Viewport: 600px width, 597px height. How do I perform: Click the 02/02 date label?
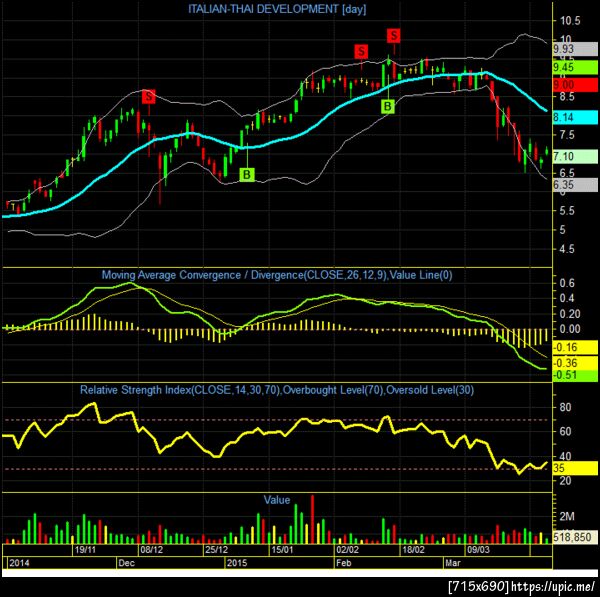pyautogui.click(x=347, y=550)
